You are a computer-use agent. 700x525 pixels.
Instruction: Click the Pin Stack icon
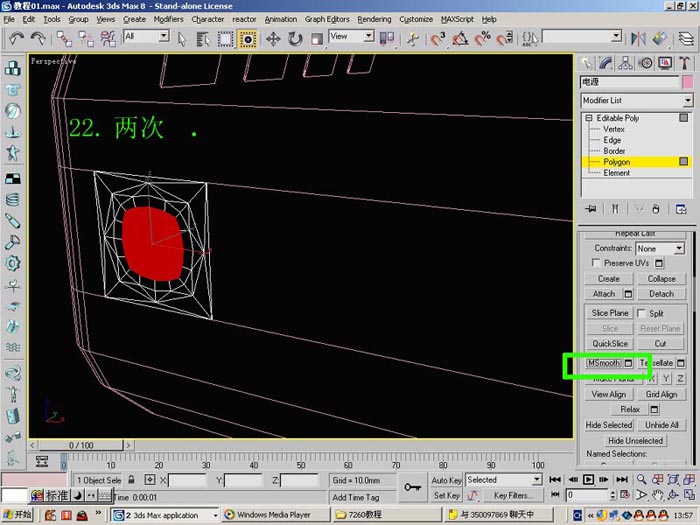[x=591, y=209]
